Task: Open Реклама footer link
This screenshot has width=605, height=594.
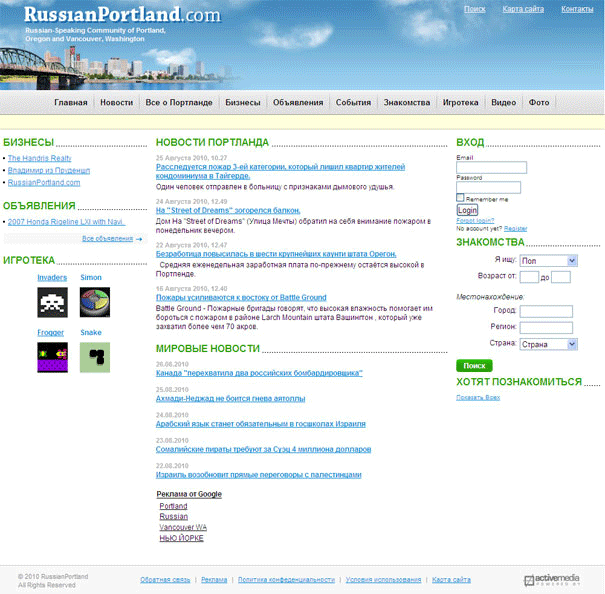Action: (214, 580)
